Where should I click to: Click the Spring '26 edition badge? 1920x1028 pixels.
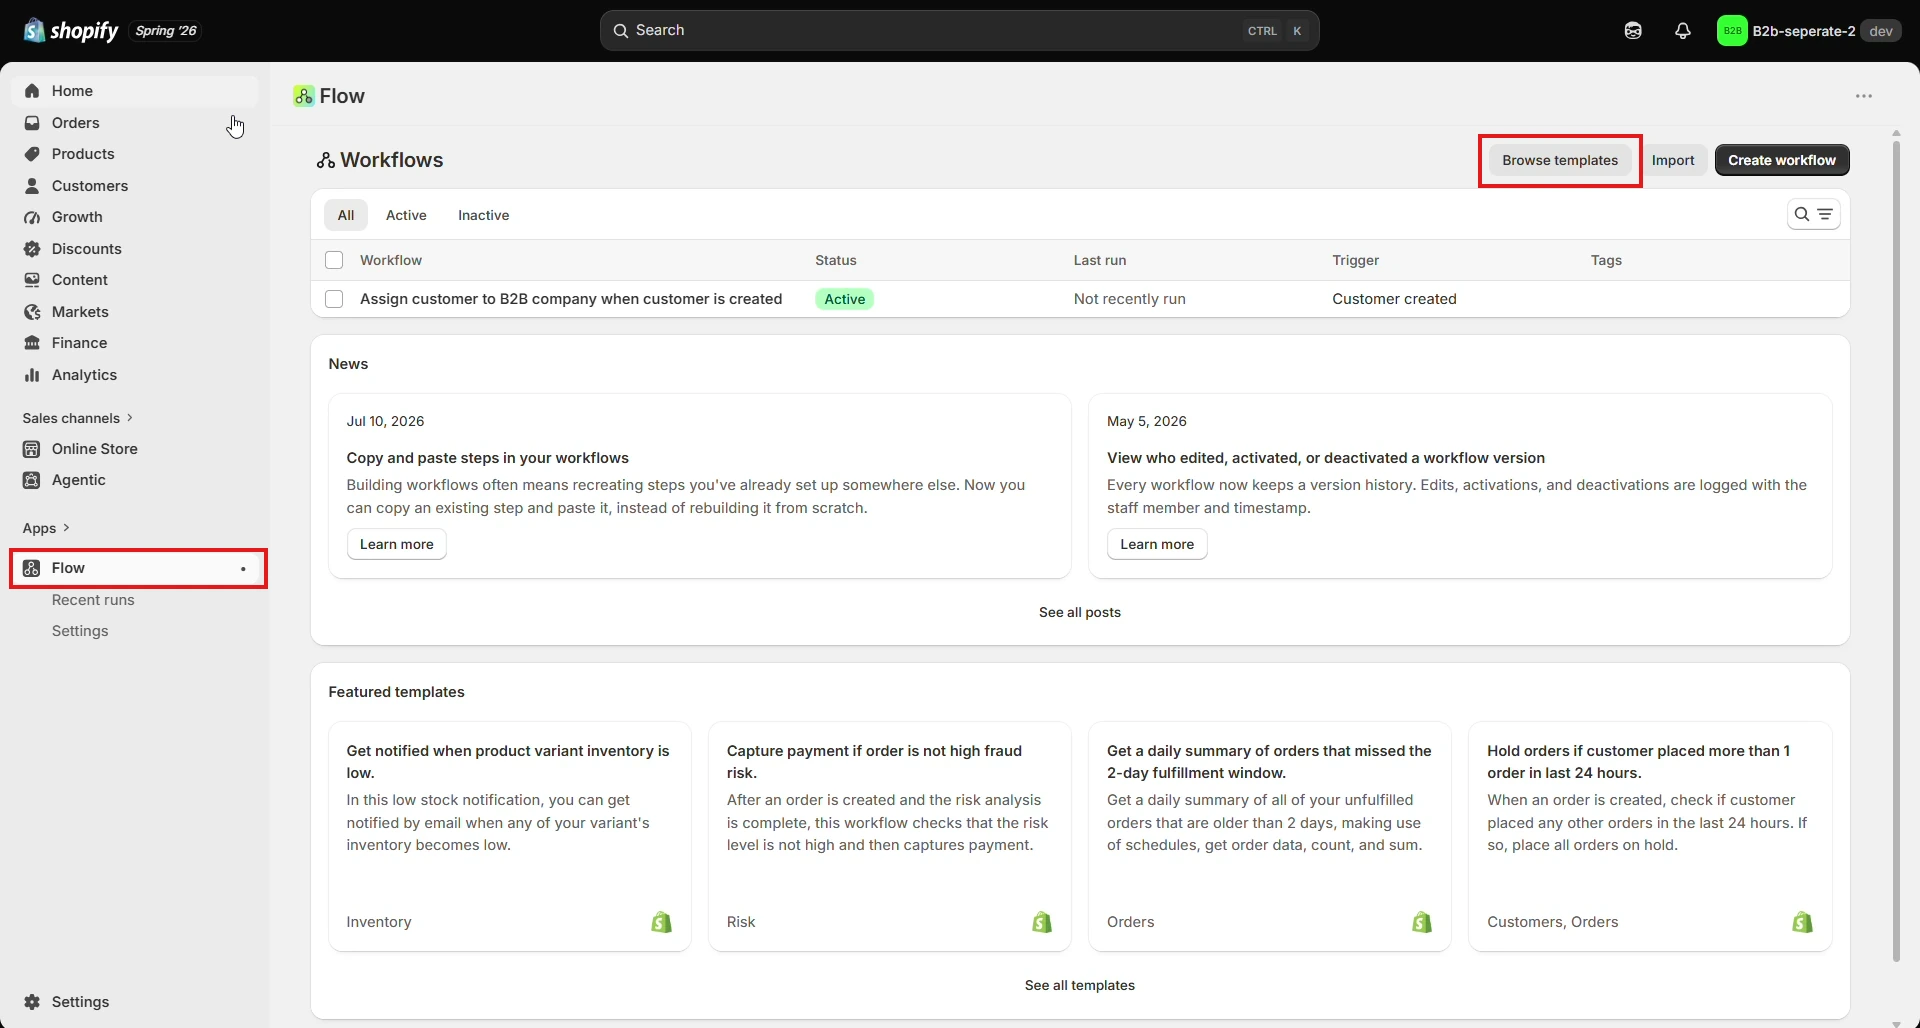click(x=166, y=31)
